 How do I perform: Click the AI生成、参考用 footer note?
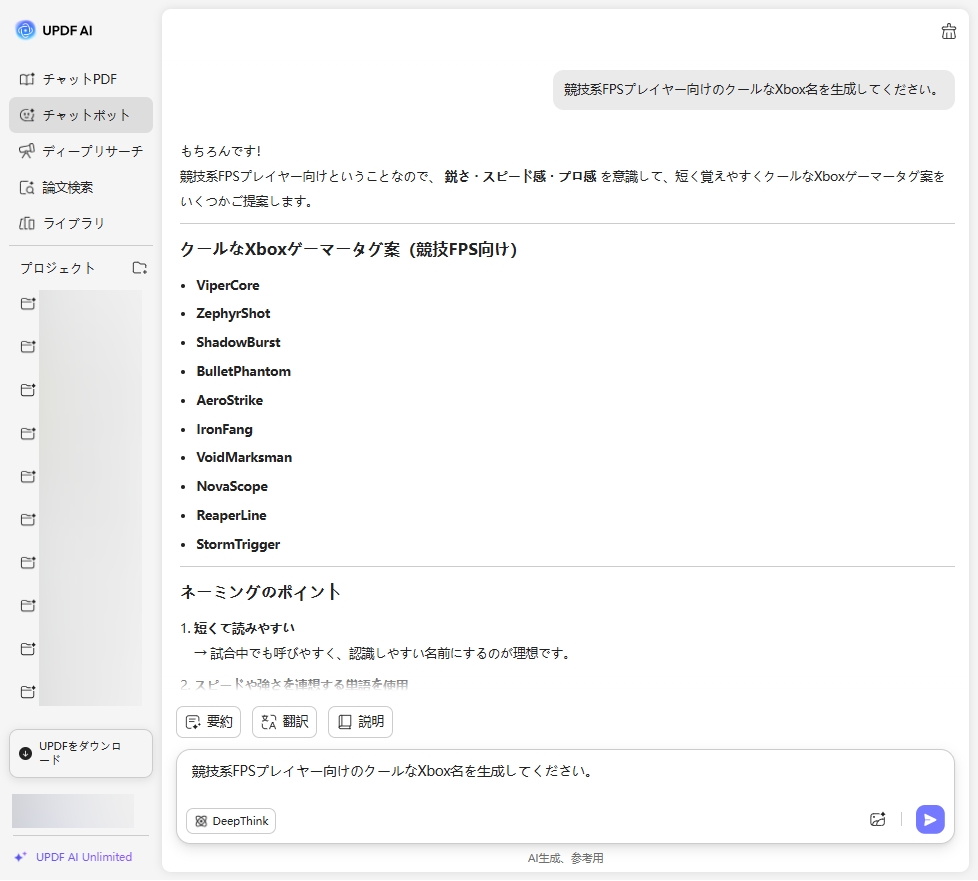click(x=565, y=859)
